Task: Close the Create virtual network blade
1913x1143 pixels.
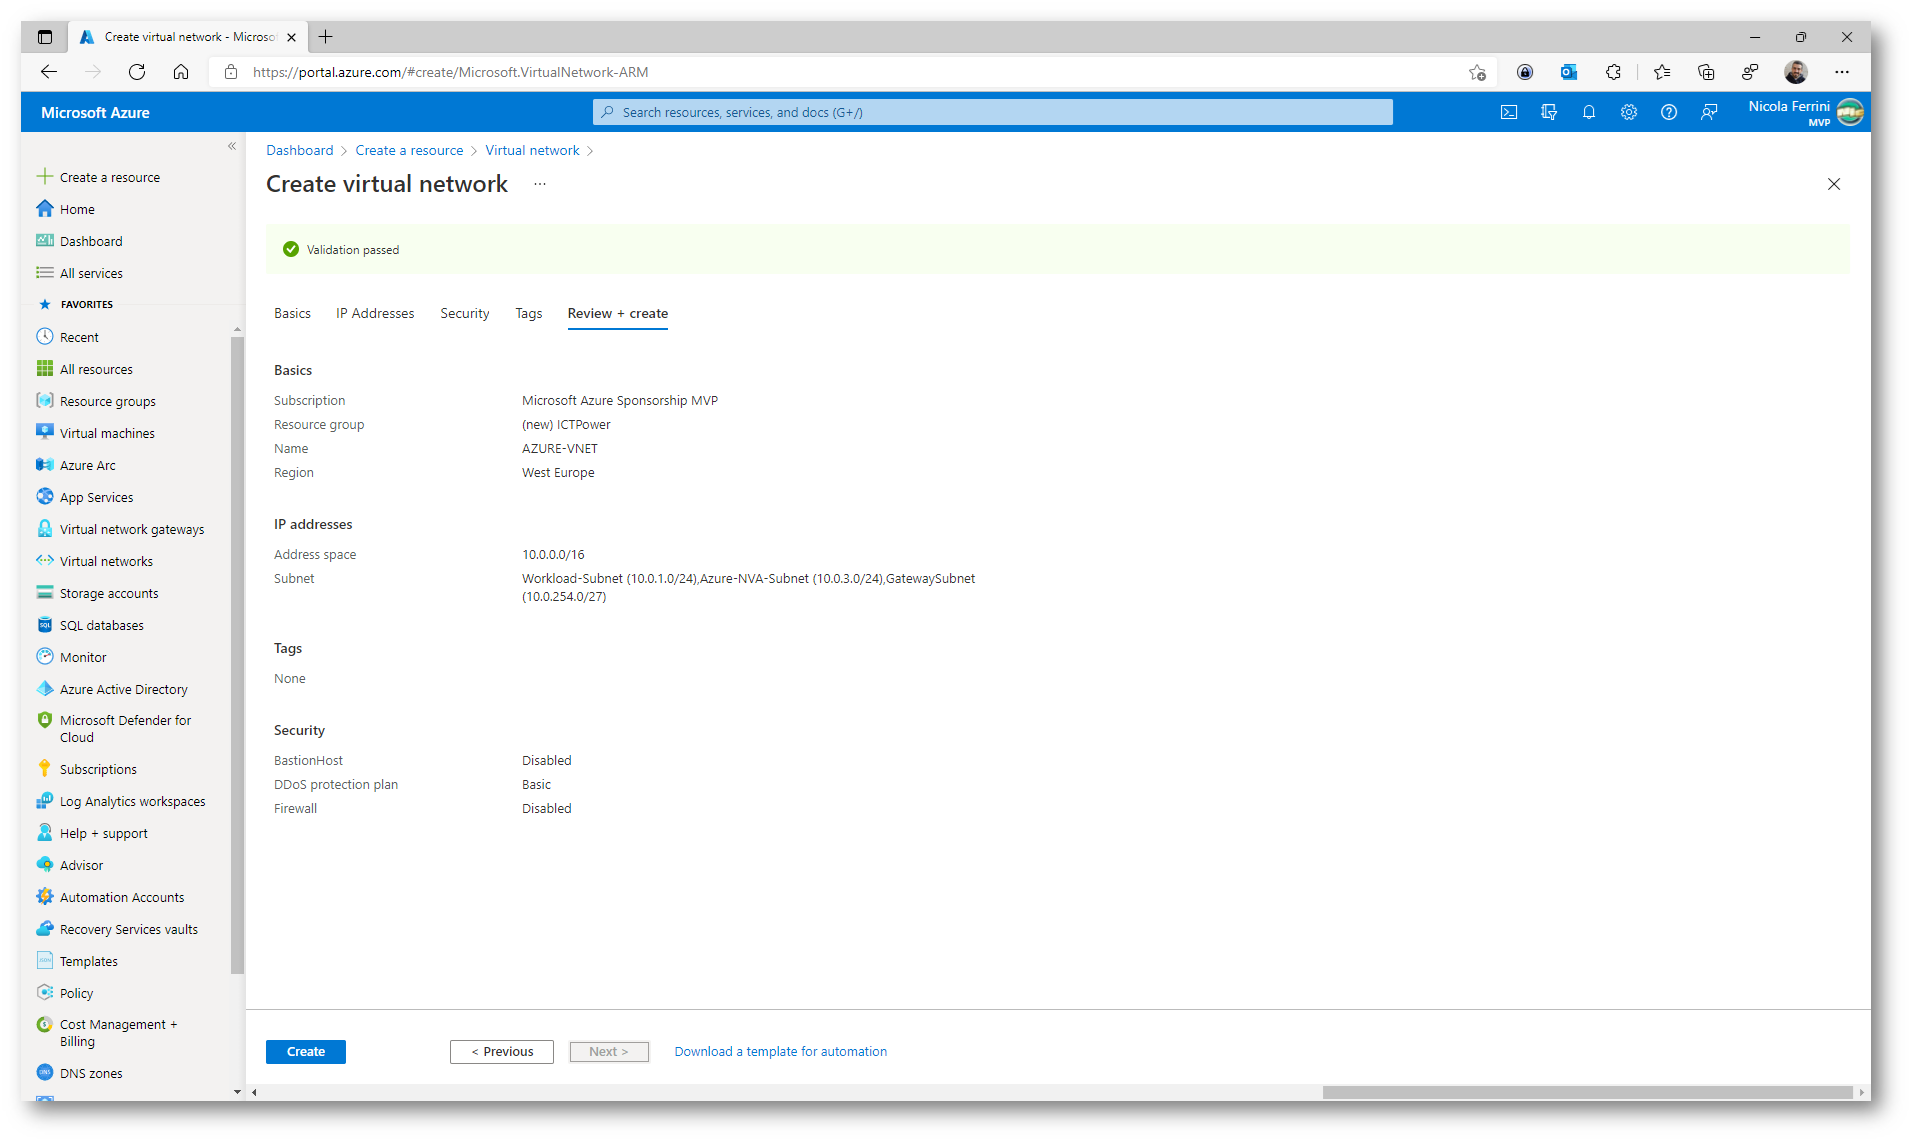Action: [x=1834, y=184]
